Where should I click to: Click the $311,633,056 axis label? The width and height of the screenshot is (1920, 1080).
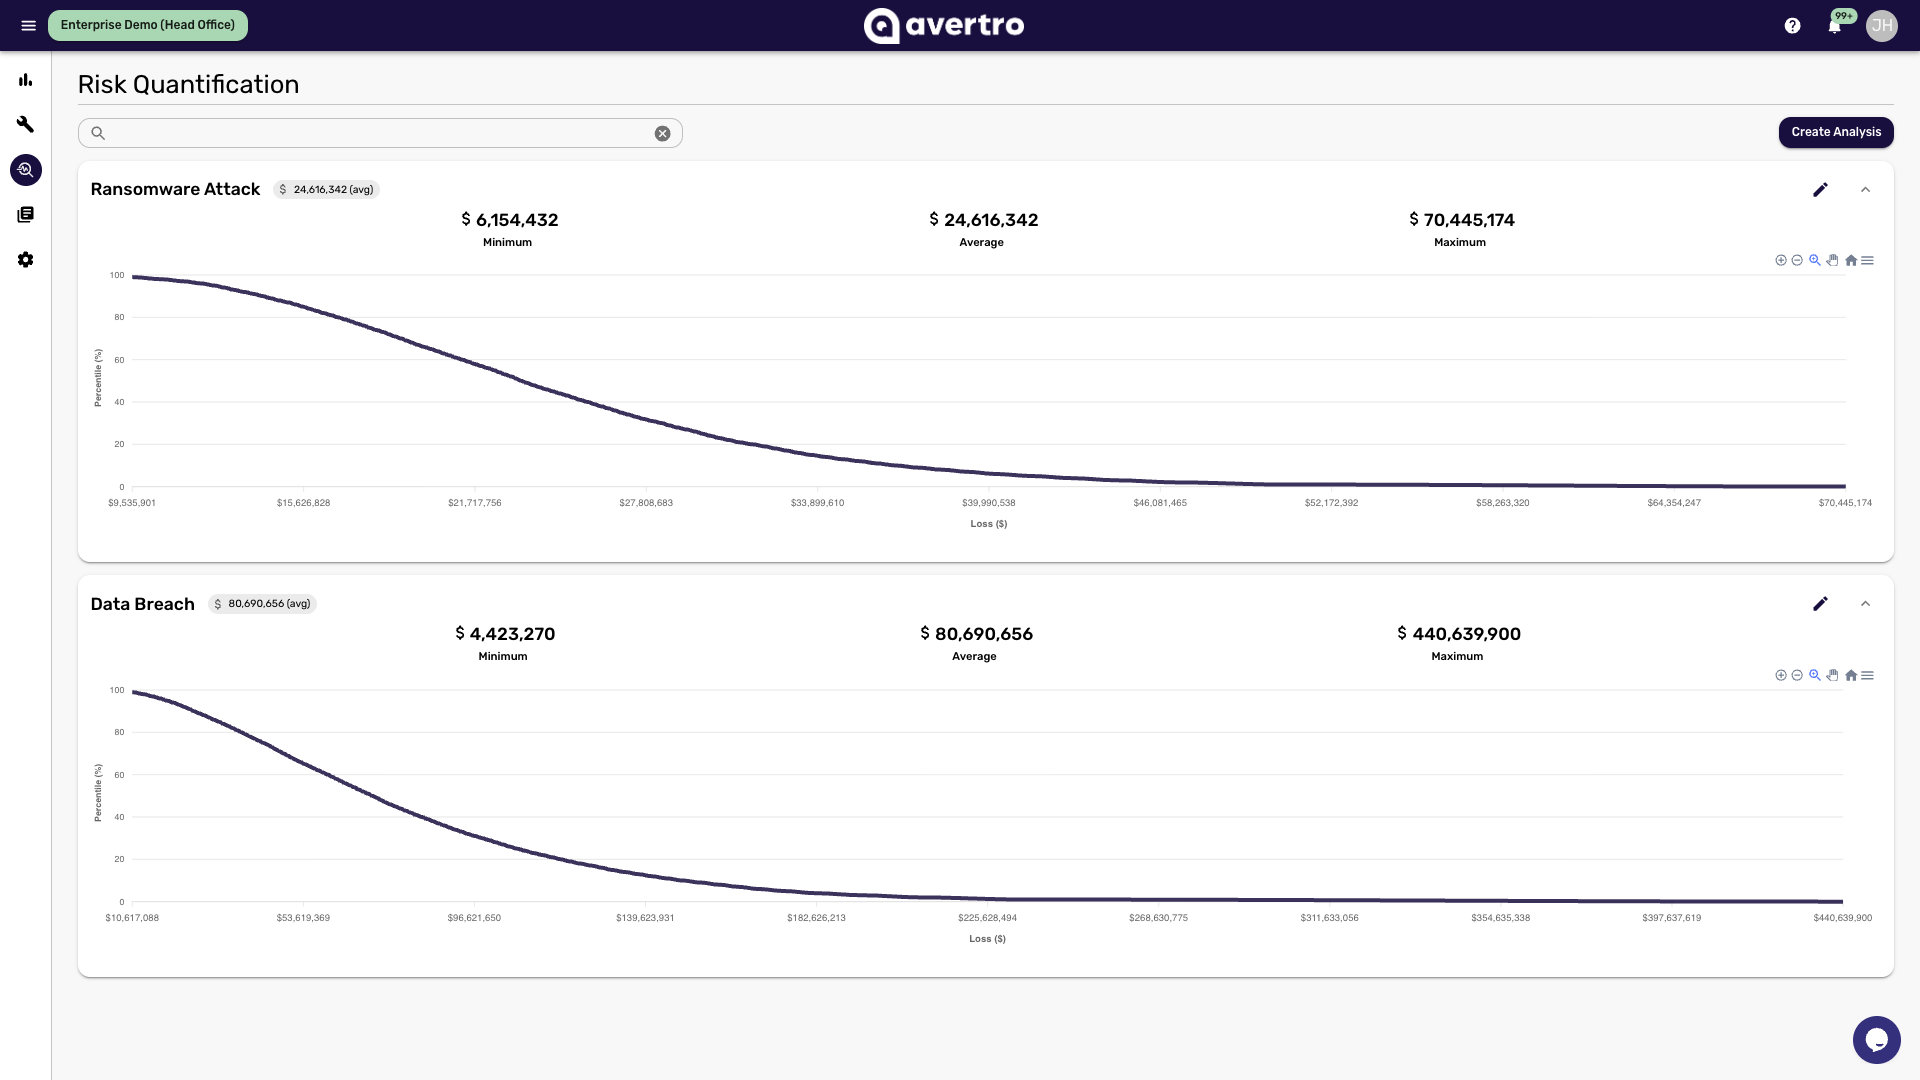point(1329,918)
